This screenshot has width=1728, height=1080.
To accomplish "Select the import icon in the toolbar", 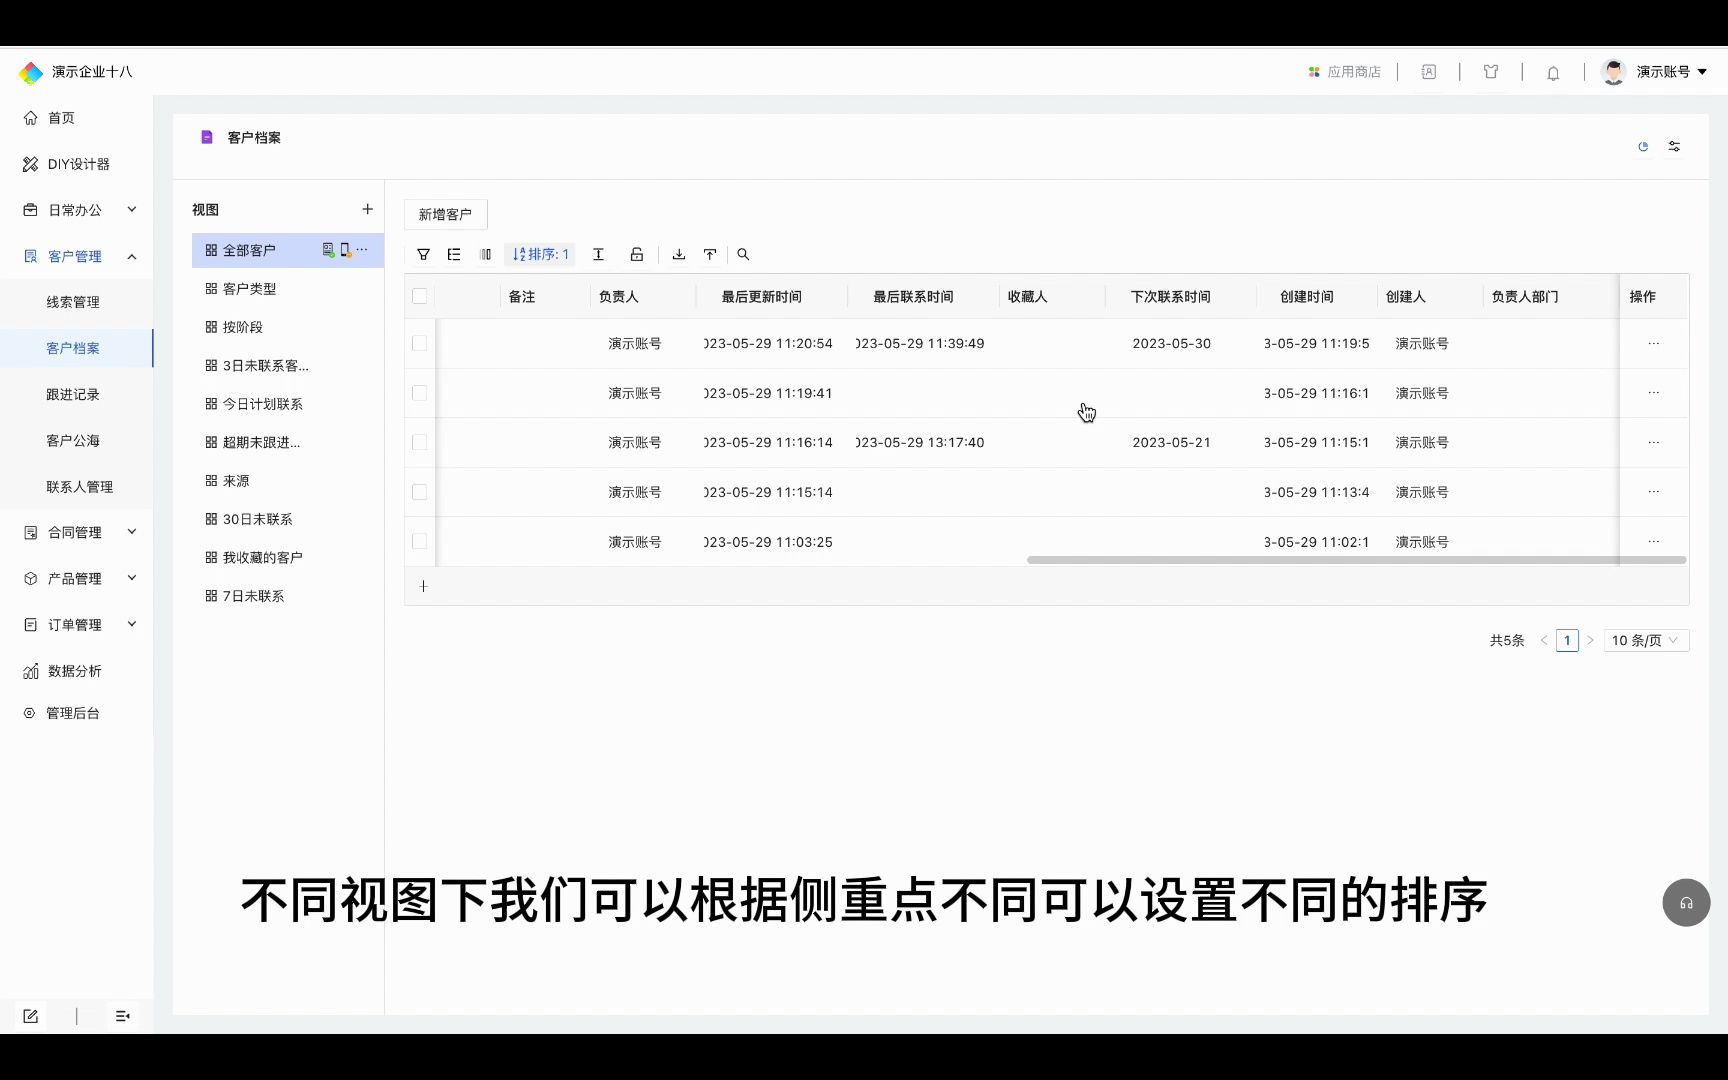I will point(710,254).
